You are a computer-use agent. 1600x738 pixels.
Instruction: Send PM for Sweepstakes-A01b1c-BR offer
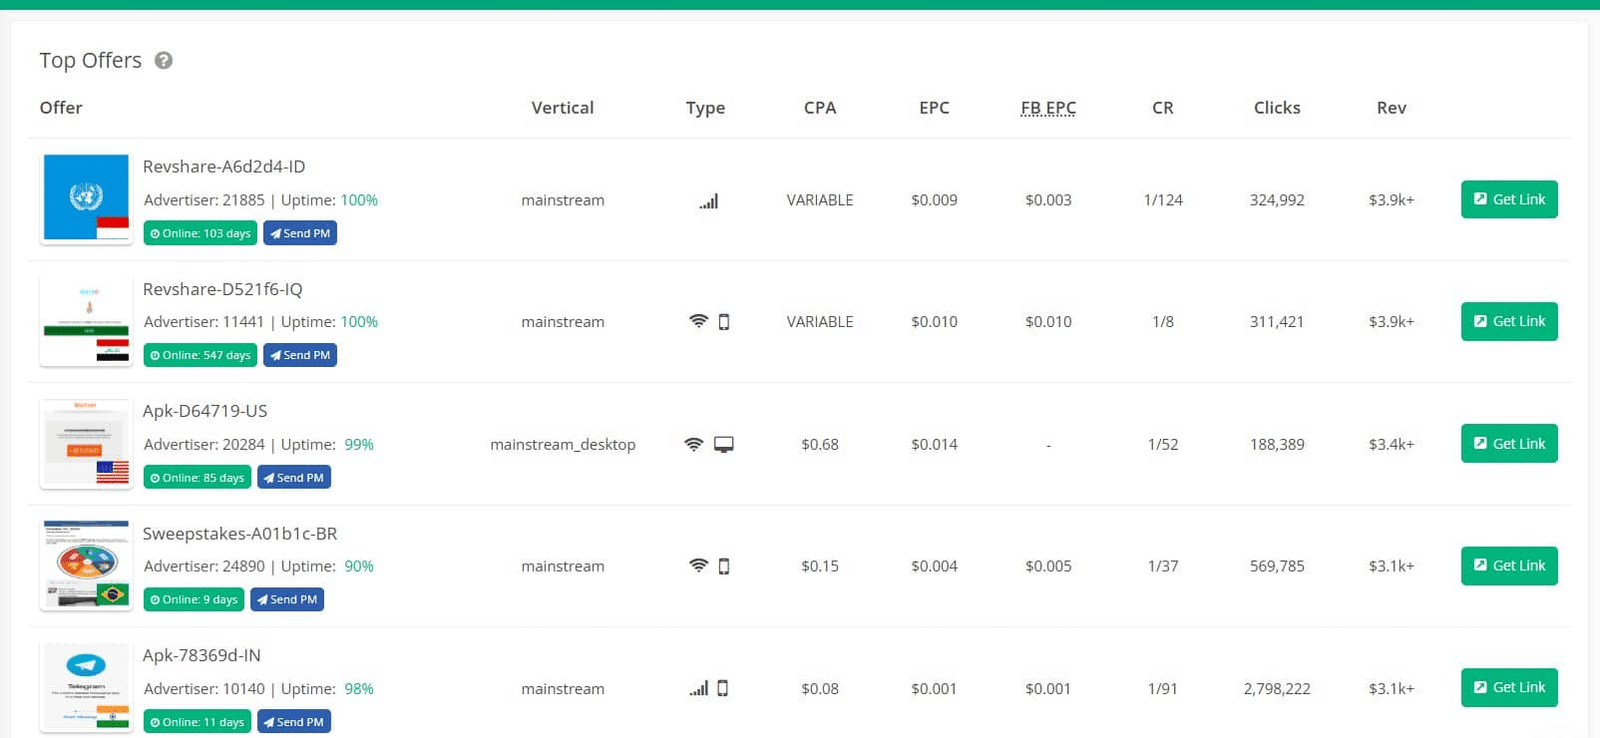point(287,600)
